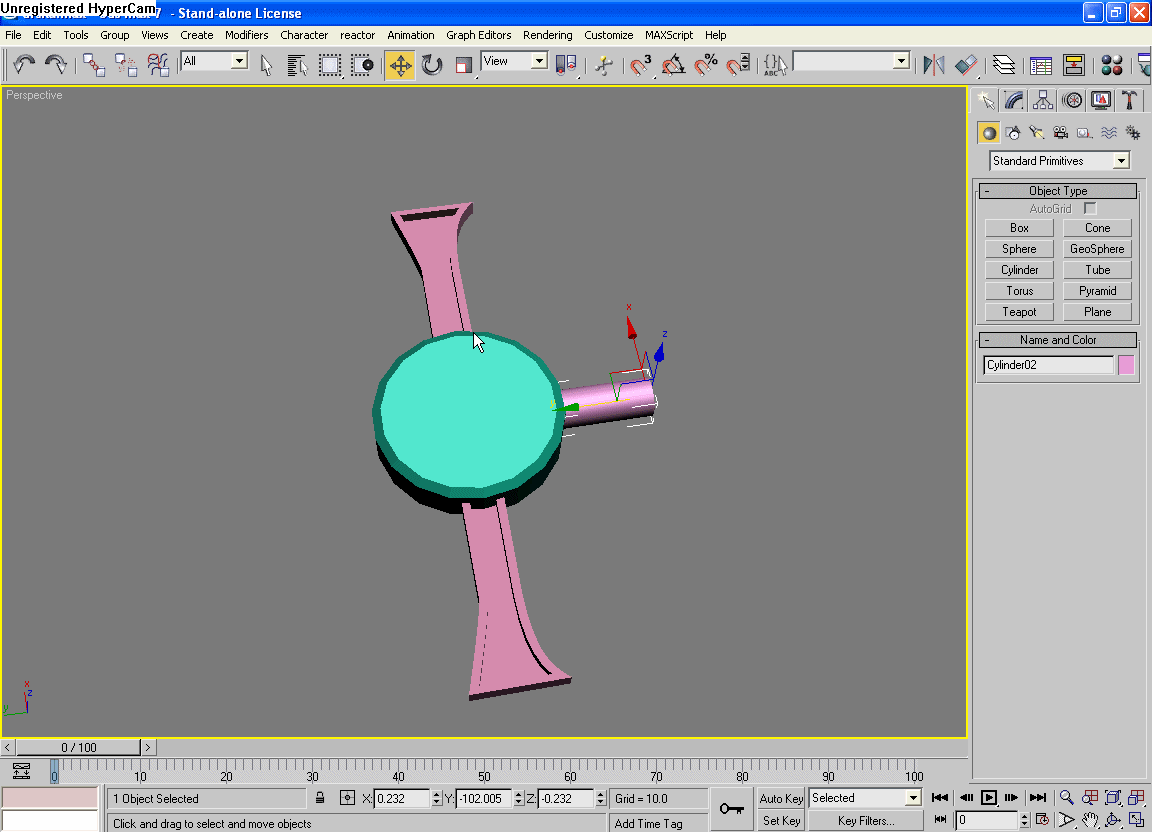Enable Auto Key animation mode
1152x832 pixels.
coord(781,798)
